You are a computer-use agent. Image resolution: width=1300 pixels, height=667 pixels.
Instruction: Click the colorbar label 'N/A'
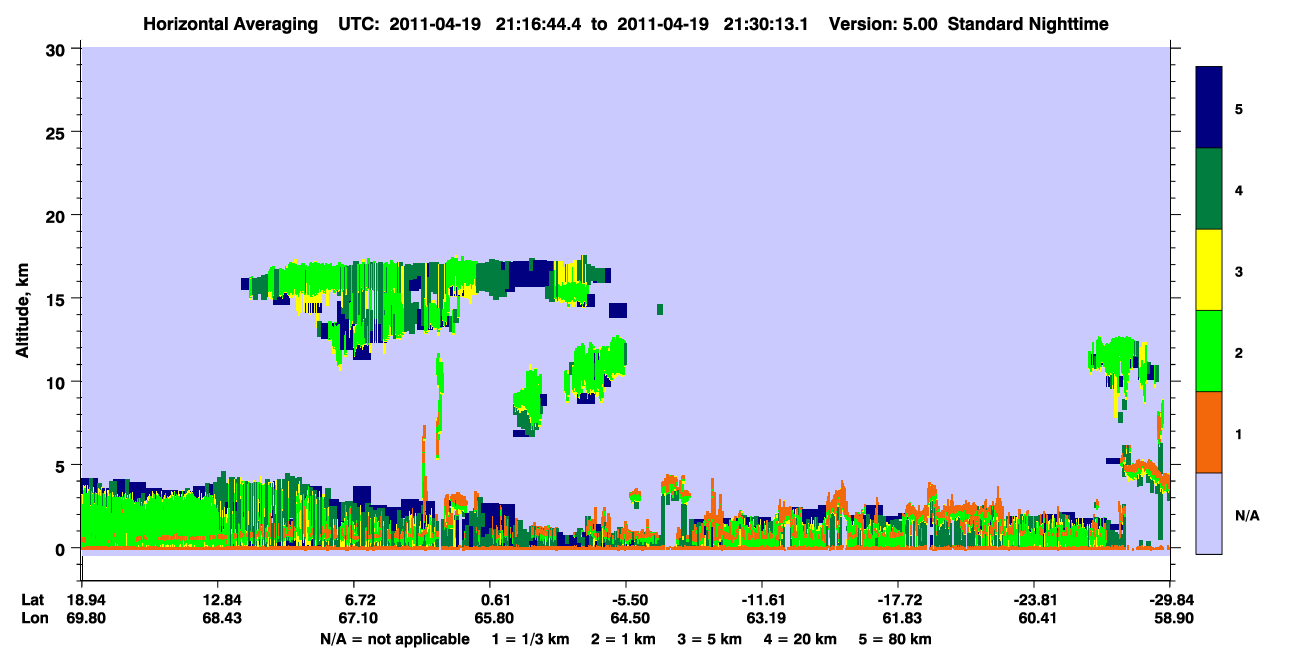pyautogui.click(x=1246, y=516)
